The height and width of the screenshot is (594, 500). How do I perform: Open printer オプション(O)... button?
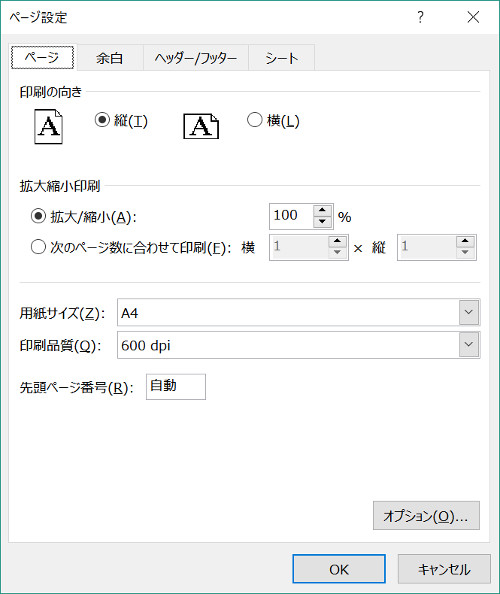coord(426,516)
